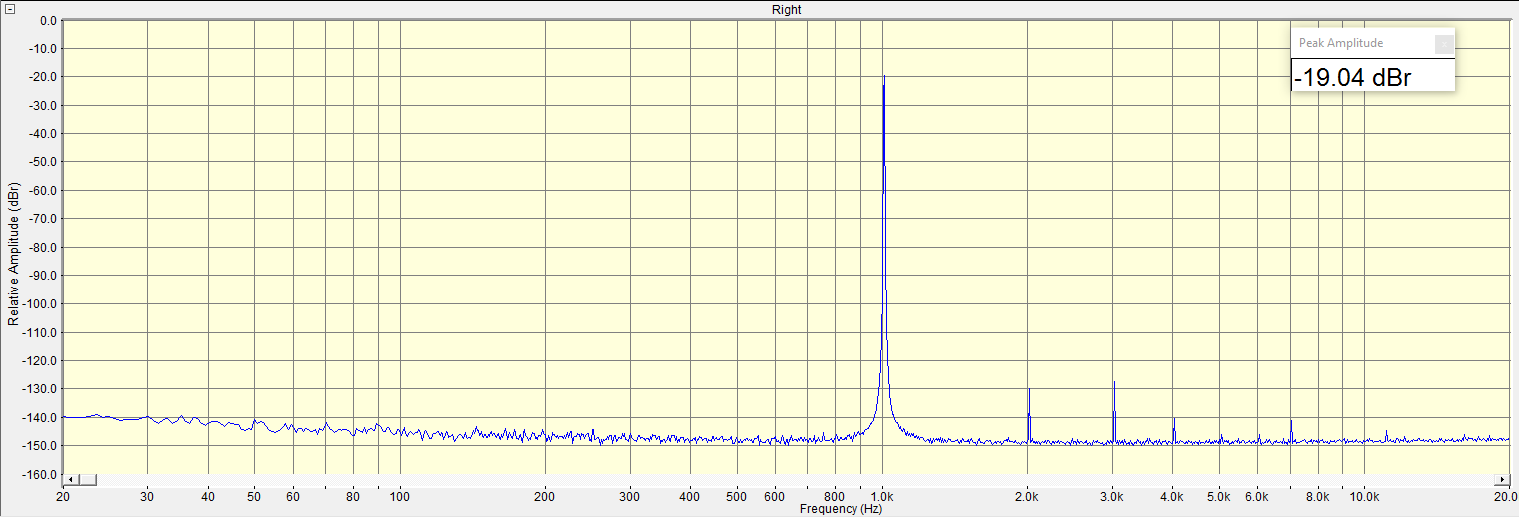Click the 'Right' graph title
The image size is (1519, 518).
point(786,9)
